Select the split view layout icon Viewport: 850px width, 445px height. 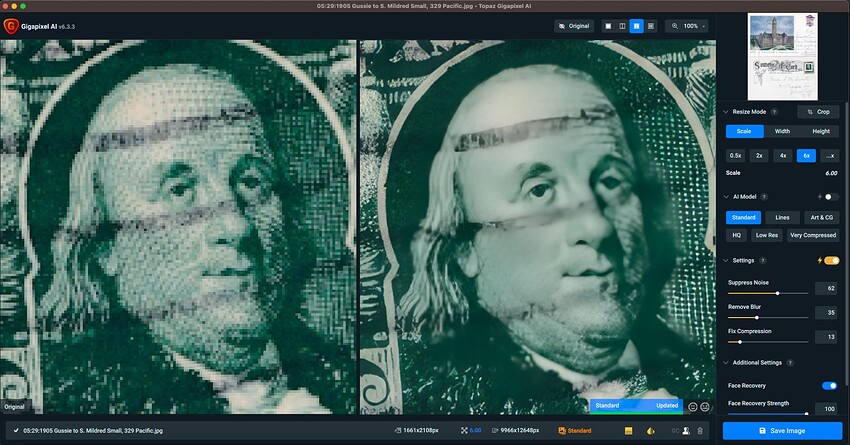click(x=622, y=26)
